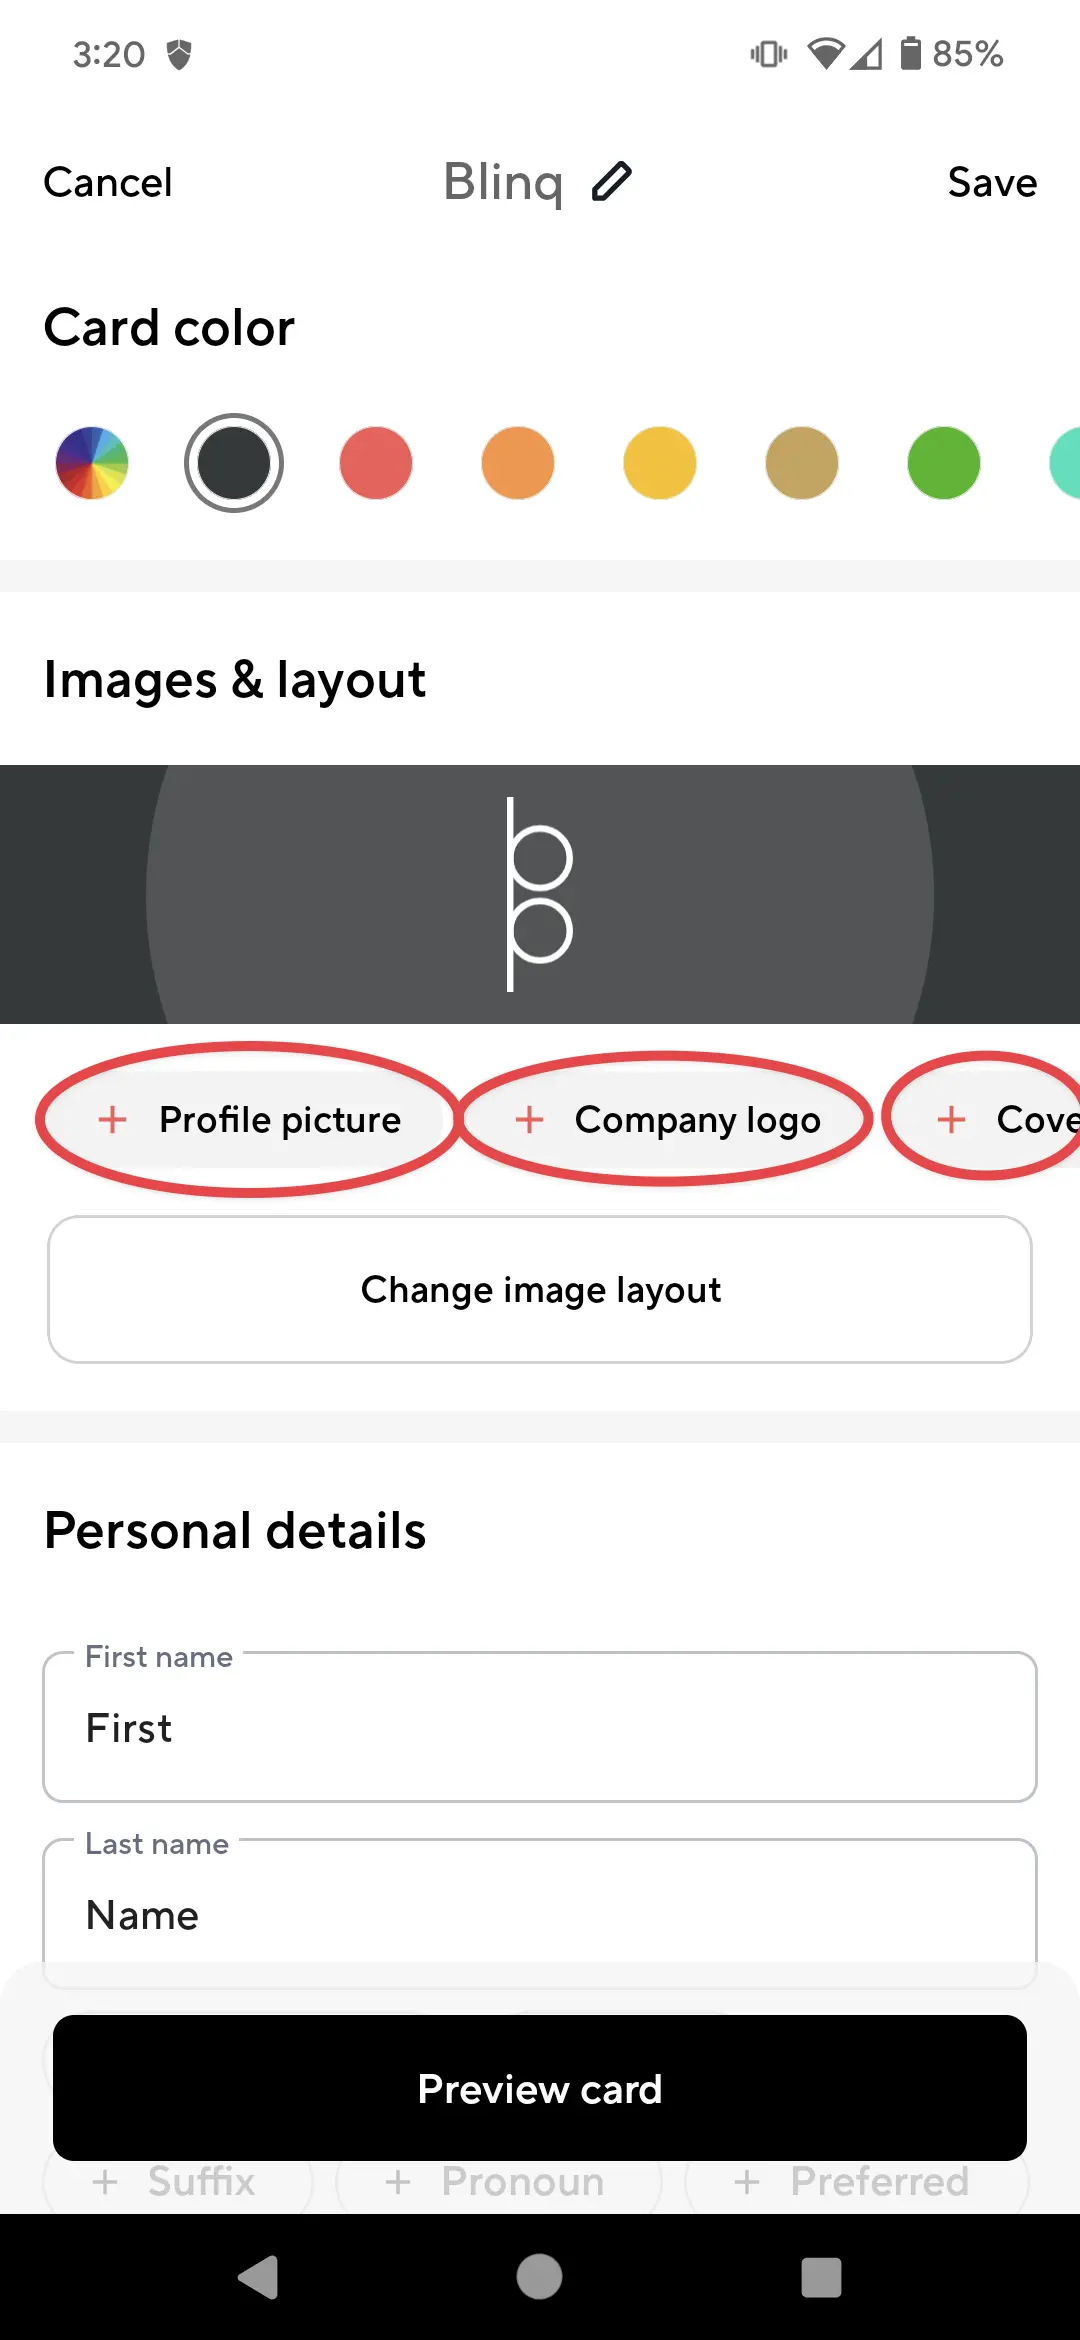Cancel editing the card

(108, 183)
